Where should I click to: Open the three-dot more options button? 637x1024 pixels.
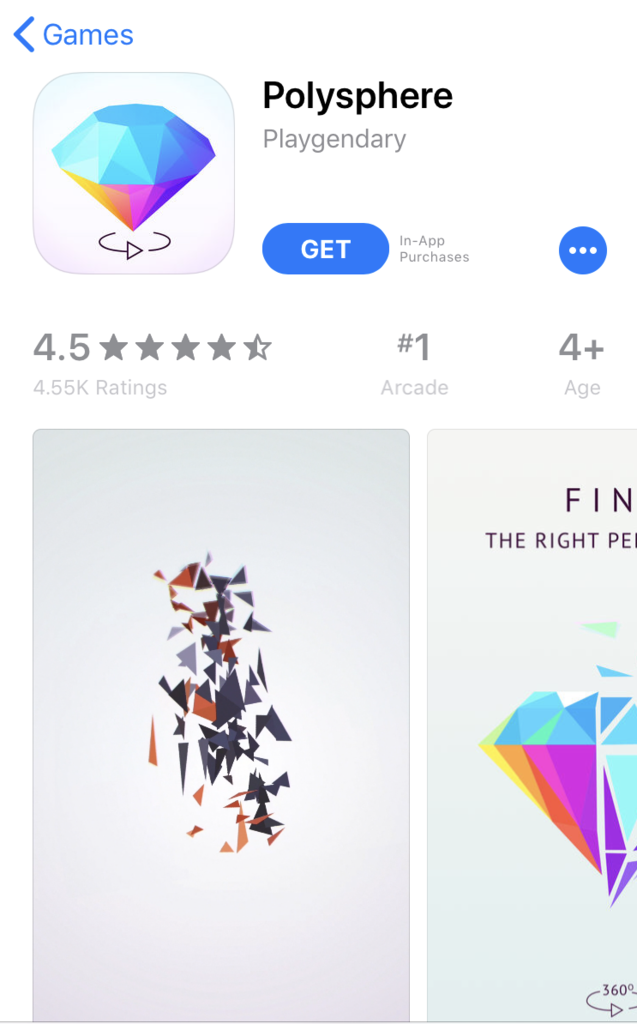coord(583,250)
